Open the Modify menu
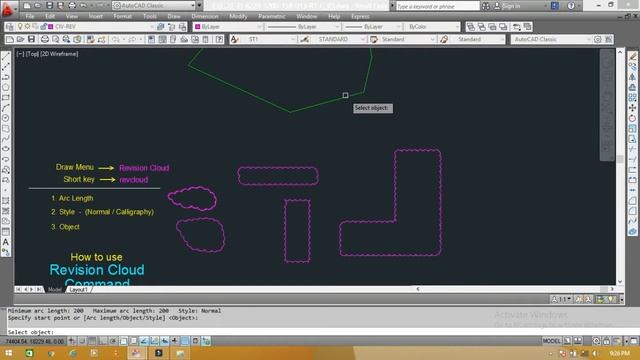 [x=238, y=16]
